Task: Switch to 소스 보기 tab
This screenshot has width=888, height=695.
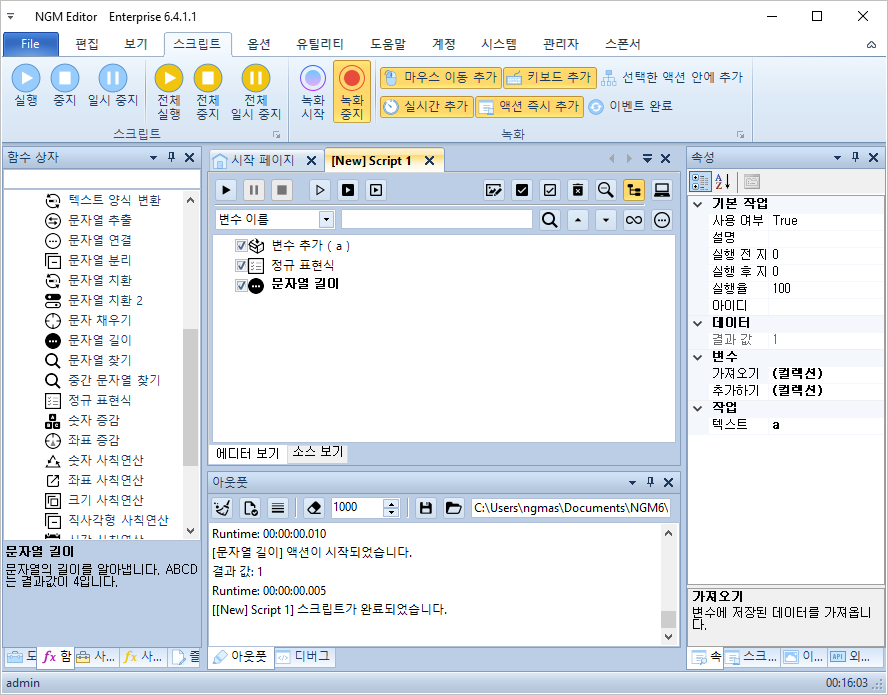Action: (318, 452)
